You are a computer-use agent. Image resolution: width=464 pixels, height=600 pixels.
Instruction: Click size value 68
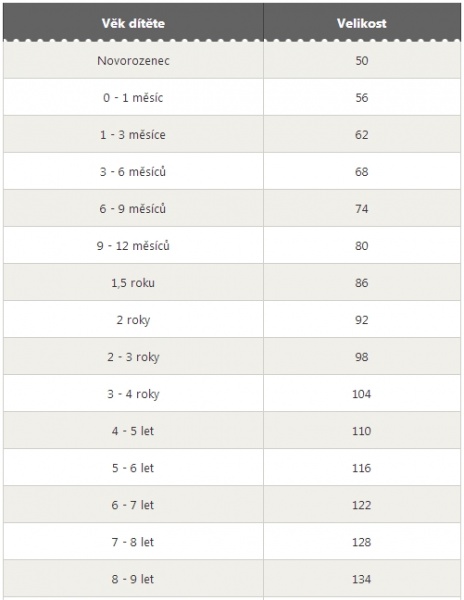click(x=361, y=171)
